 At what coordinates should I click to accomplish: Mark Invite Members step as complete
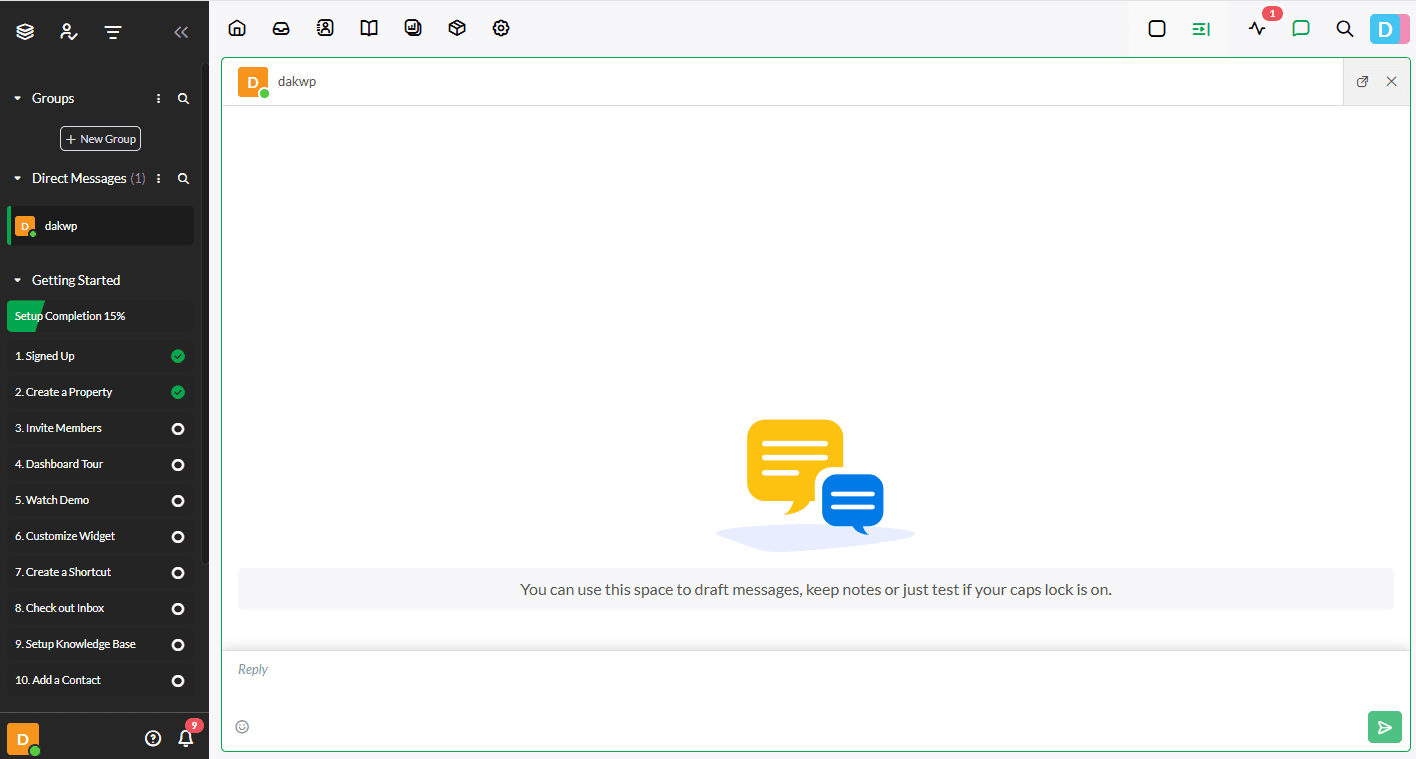pyautogui.click(x=178, y=429)
